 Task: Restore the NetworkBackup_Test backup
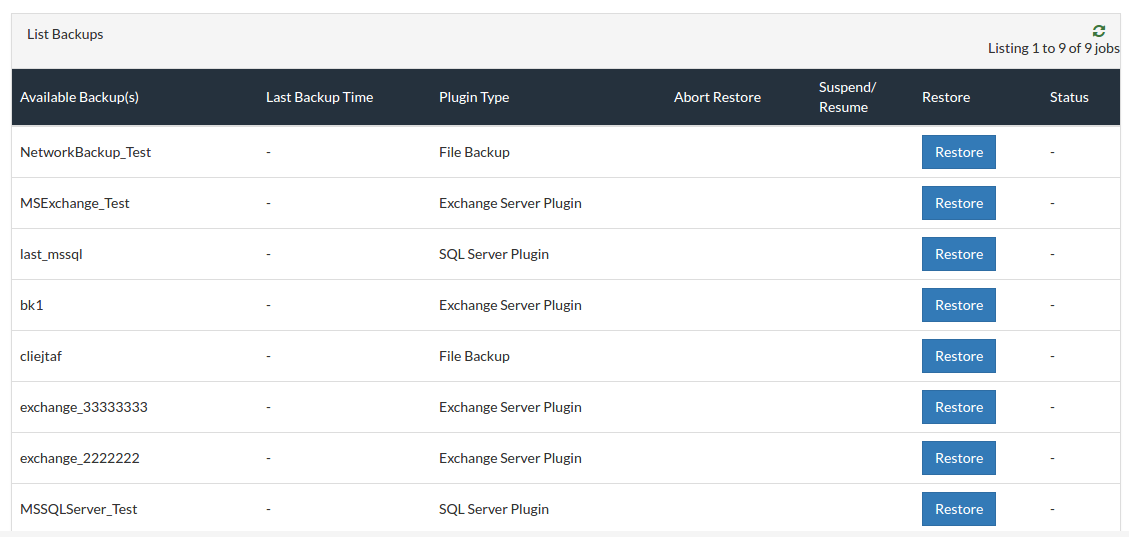pos(958,152)
